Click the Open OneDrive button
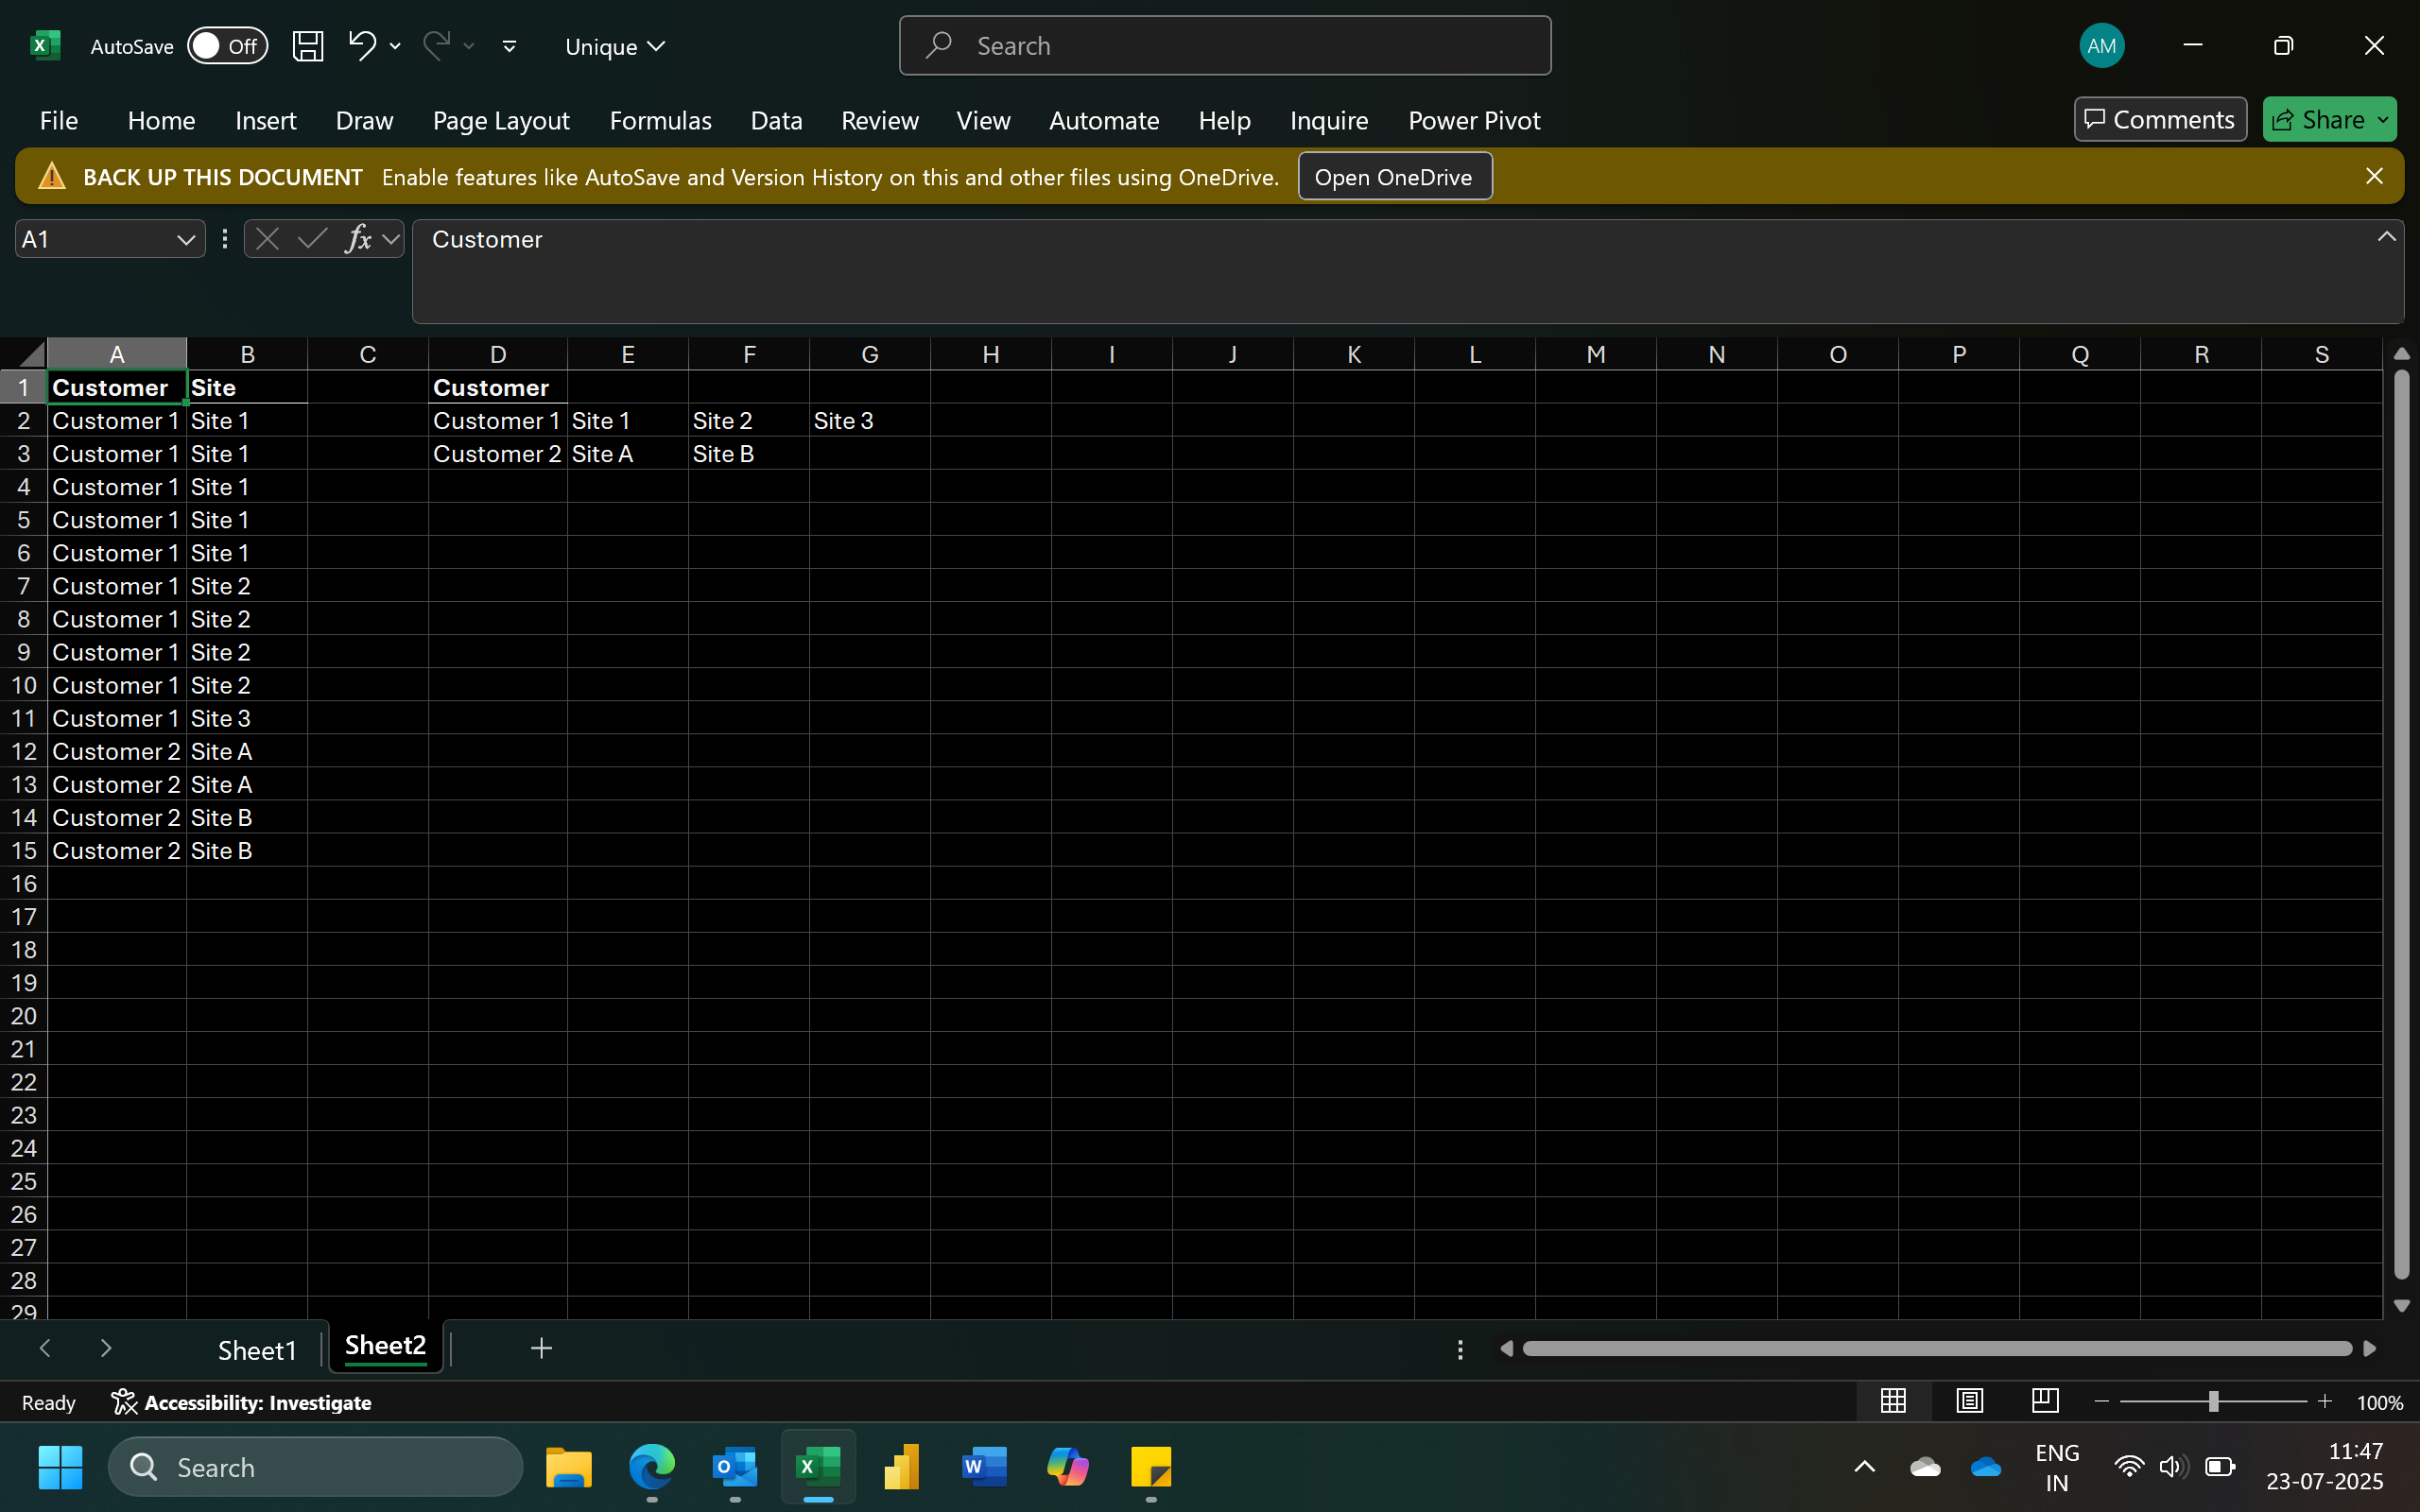Screen dimensions: 2420x1512 click(x=1393, y=177)
